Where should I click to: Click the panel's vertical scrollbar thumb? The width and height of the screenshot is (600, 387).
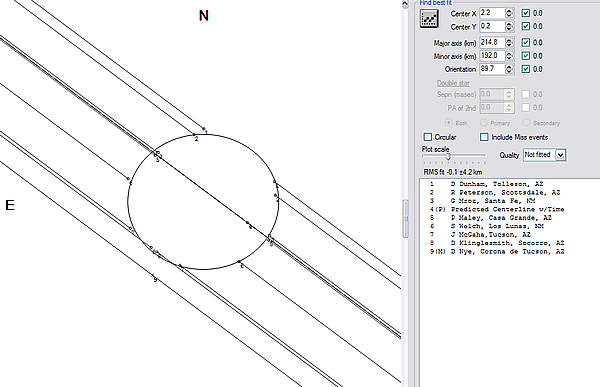(x=406, y=219)
